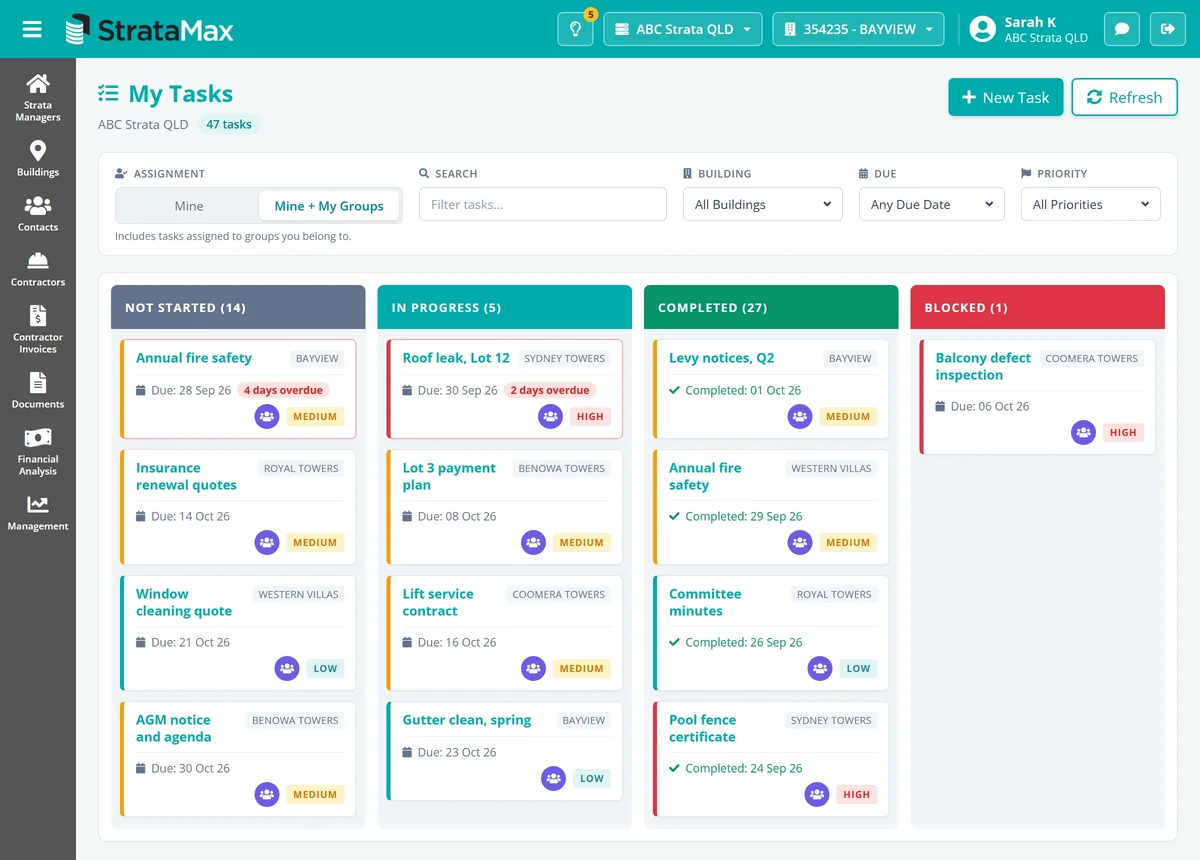Image resolution: width=1200 pixels, height=860 pixels.
Task: Open Contractor Invoices in the sidebar
Action: click(x=38, y=330)
